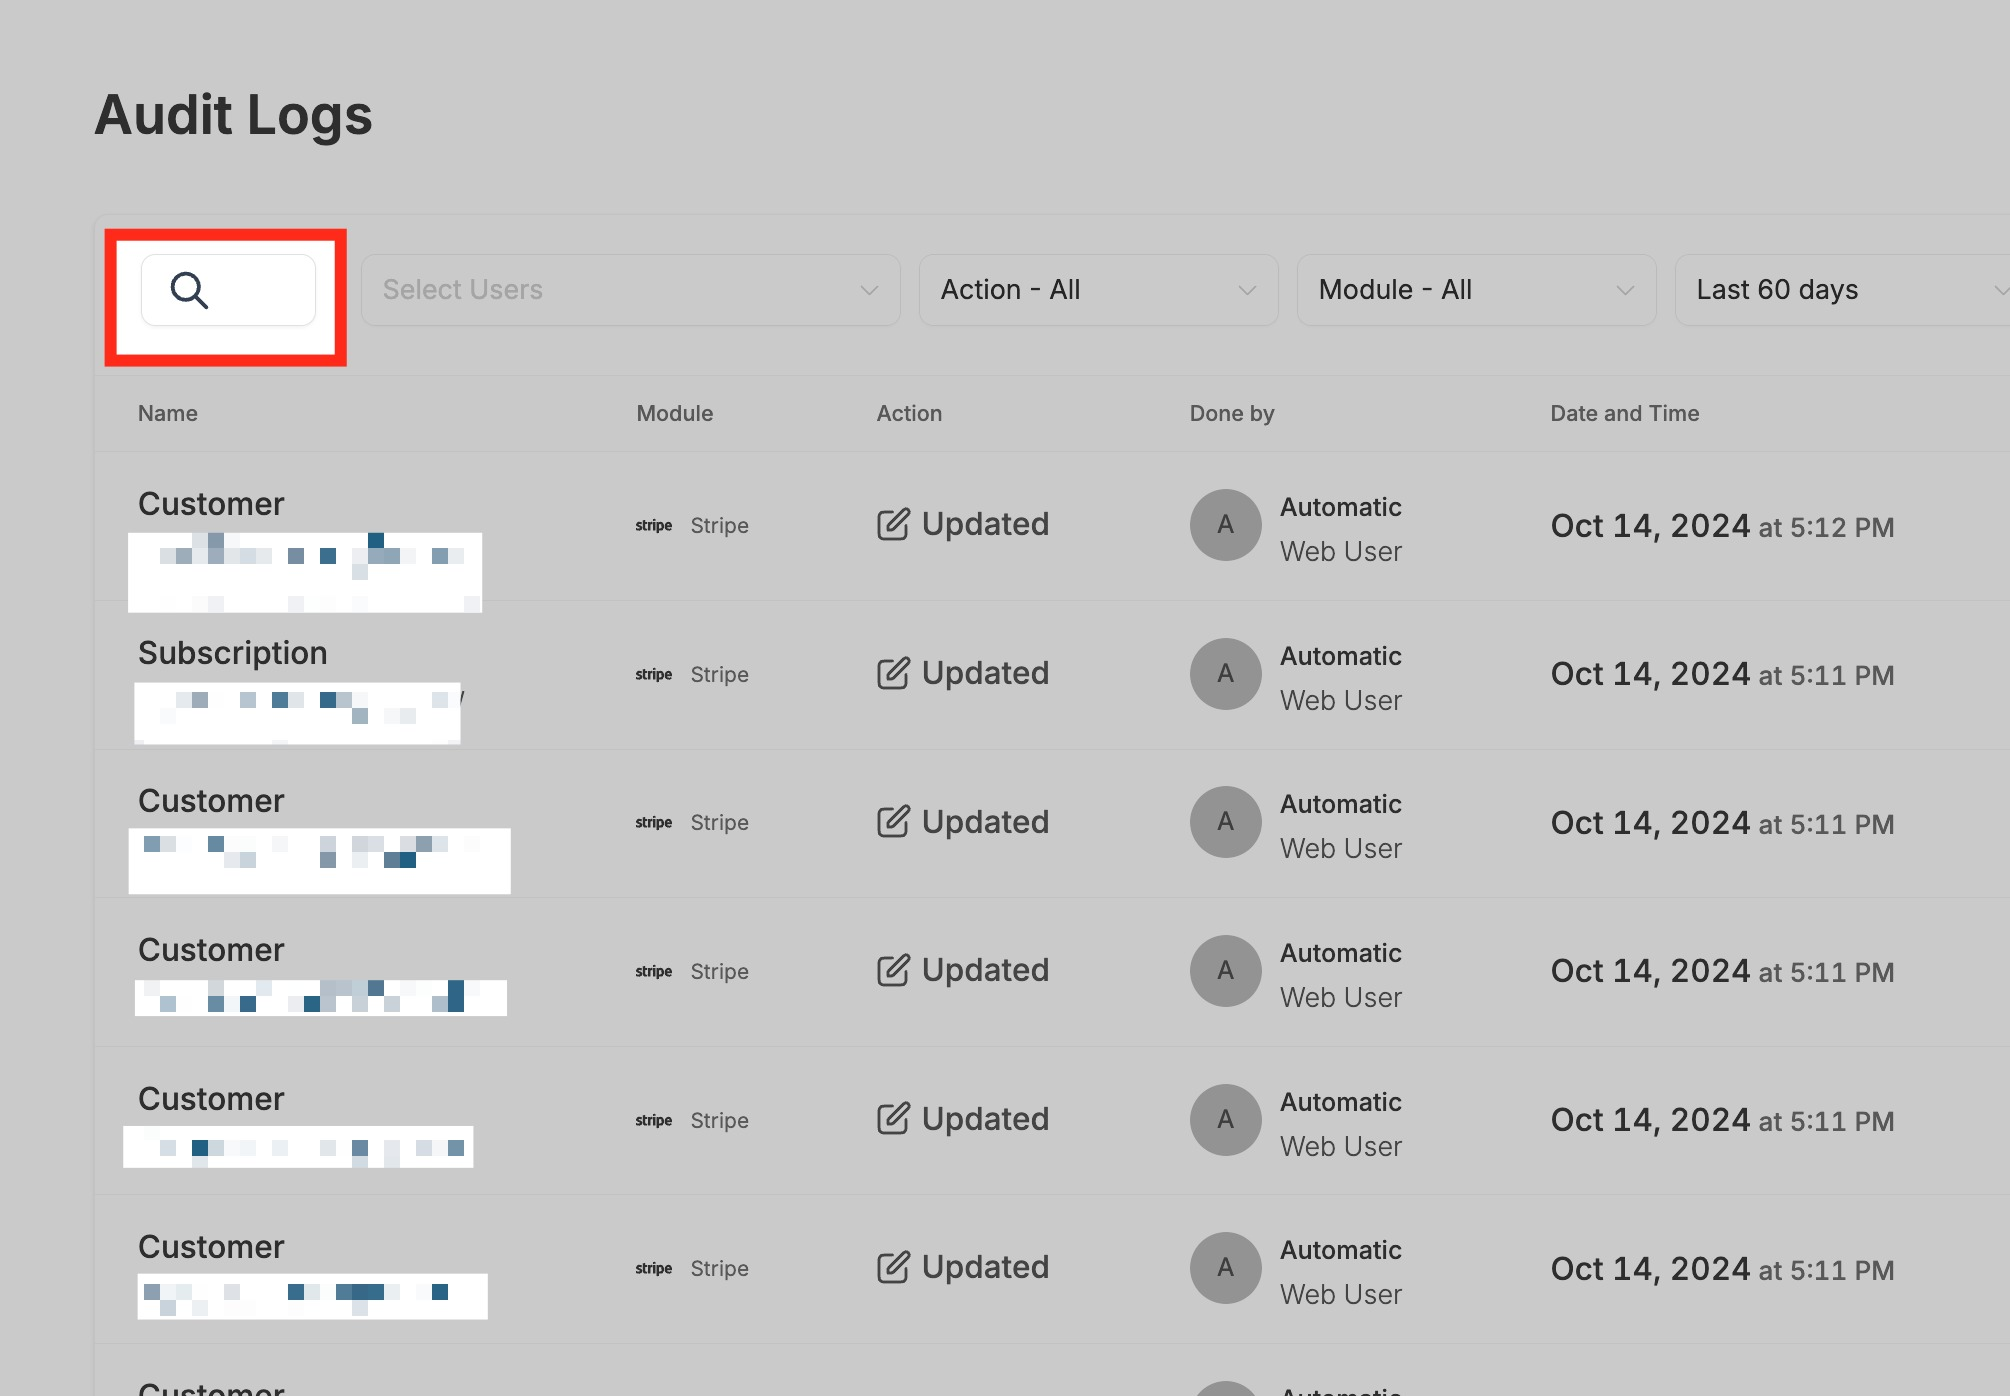Click the Name column header
Image resolution: width=2010 pixels, height=1396 pixels.
[168, 414]
